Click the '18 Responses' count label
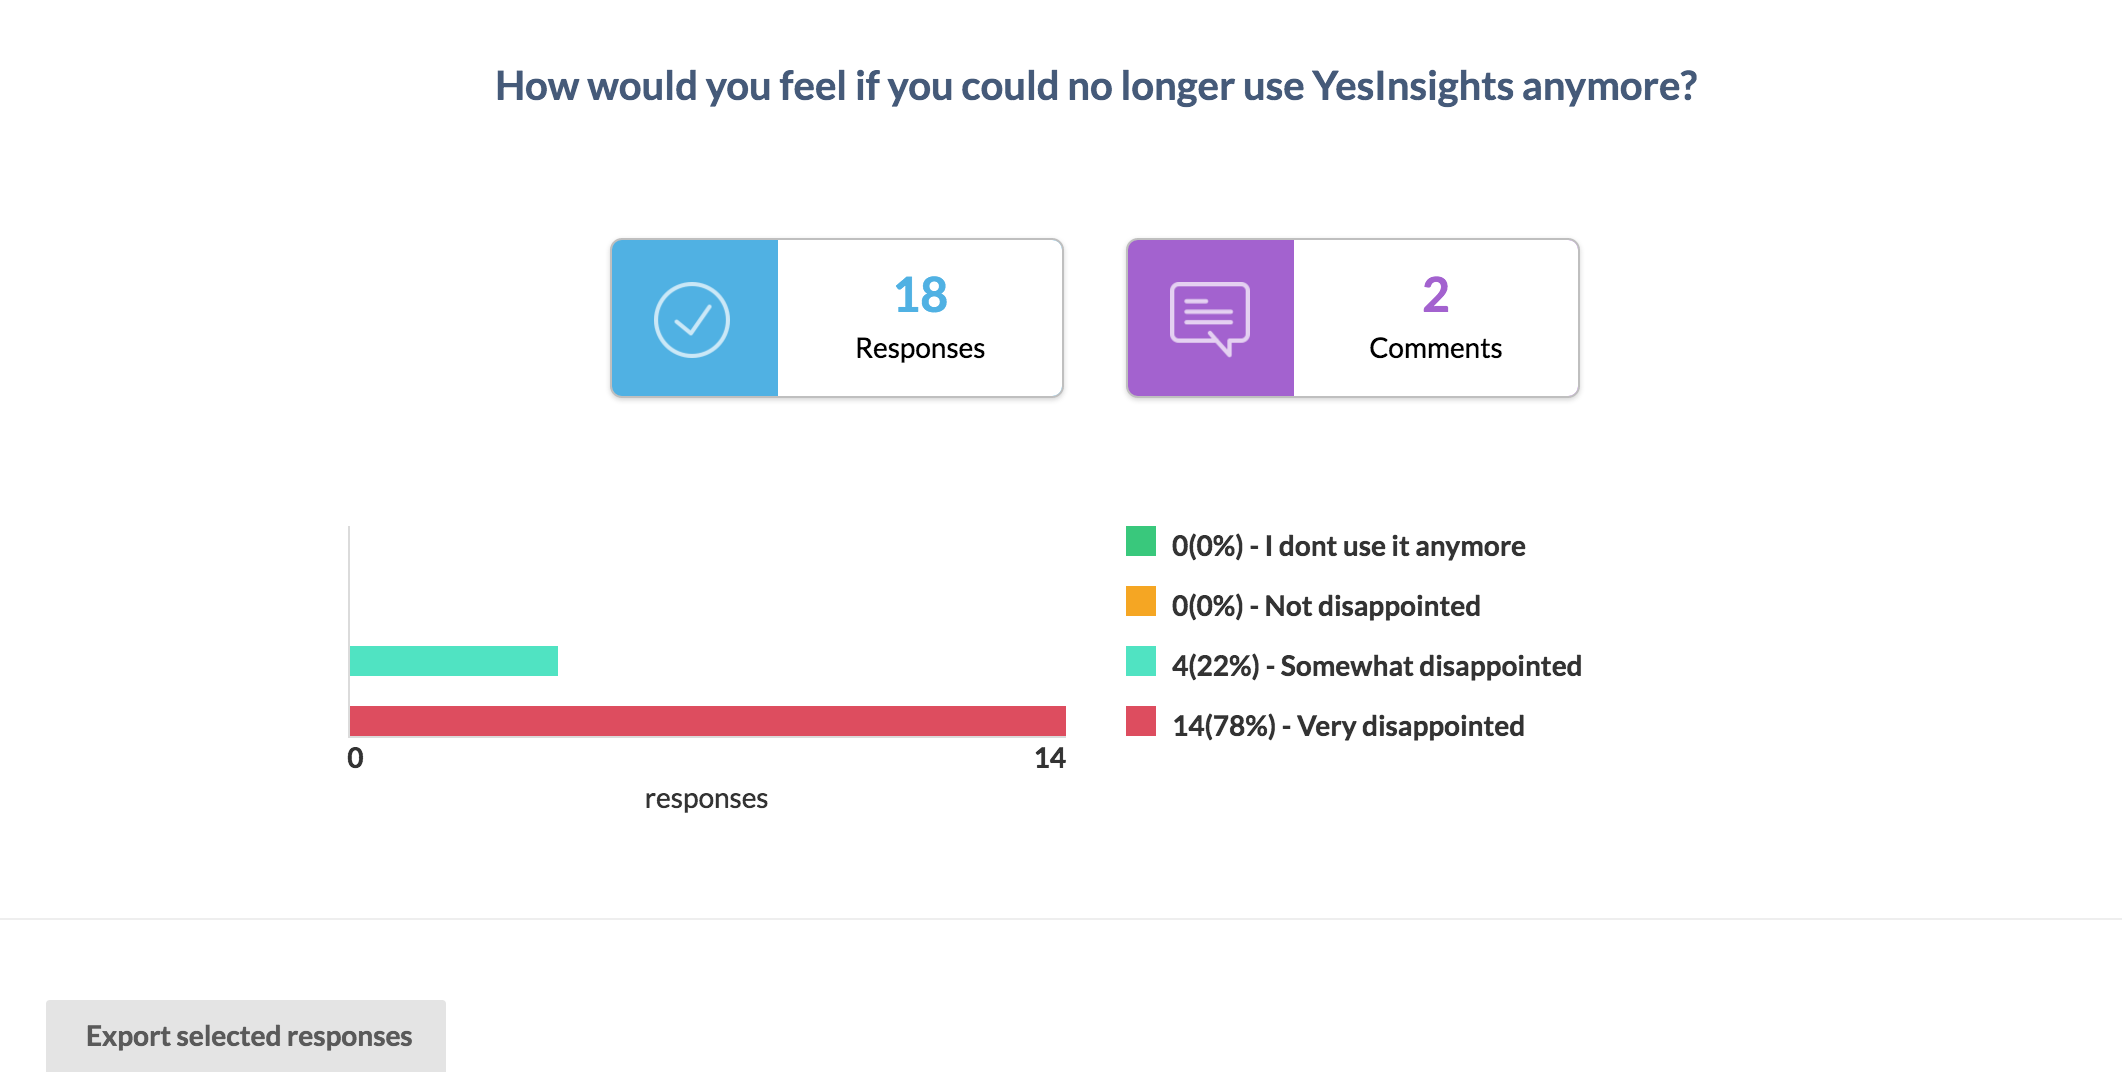This screenshot has height=1072, width=2122. tap(919, 320)
